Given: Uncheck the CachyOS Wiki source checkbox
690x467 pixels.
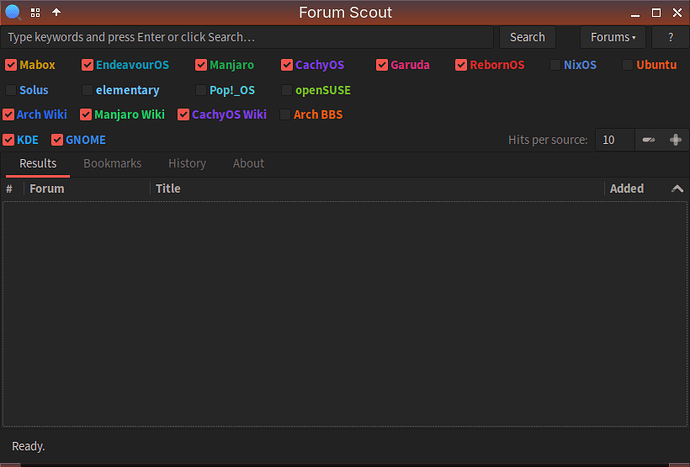Looking at the screenshot, I should (x=184, y=115).
